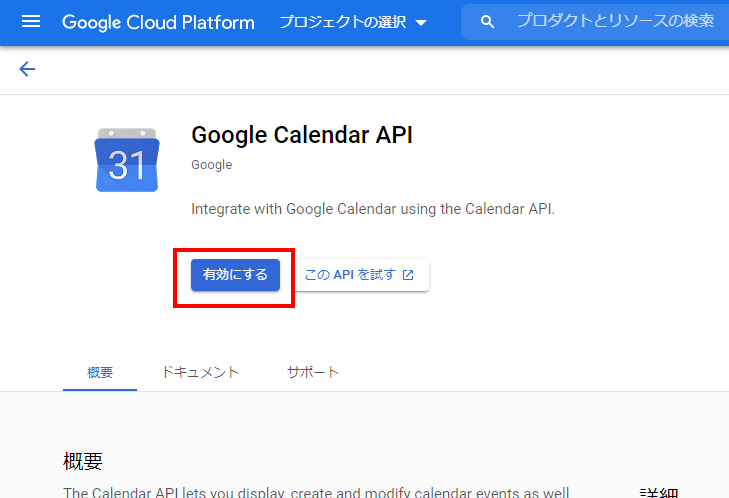This screenshot has width=729, height=498.
Task: Click the project selector dropdown arrow
Action: [x=420, y=23]
